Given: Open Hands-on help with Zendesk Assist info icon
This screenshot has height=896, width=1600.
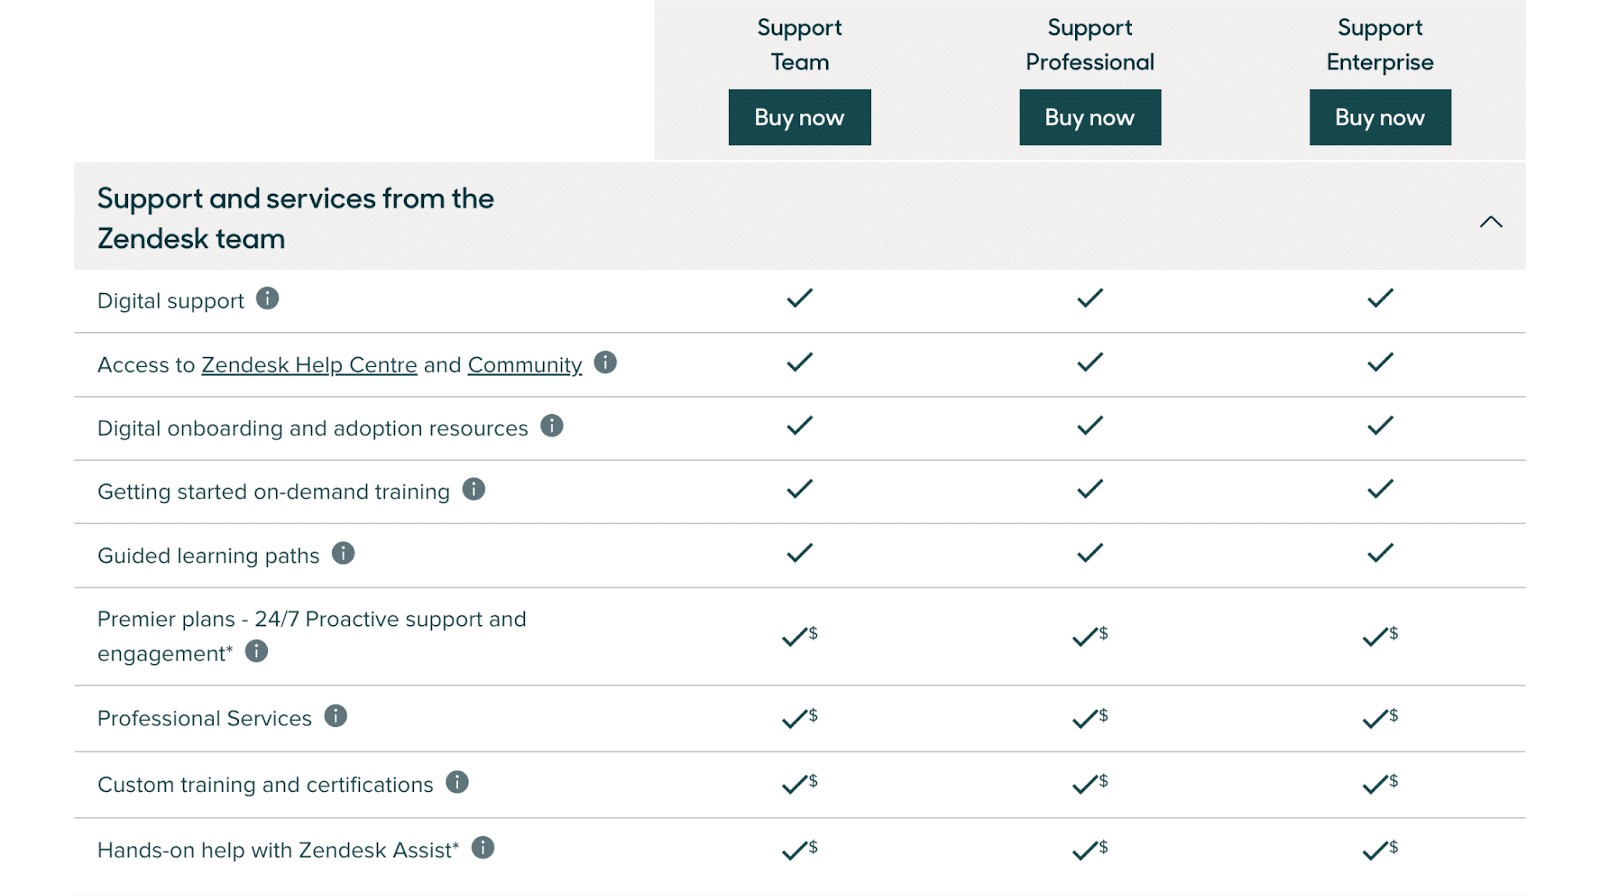Looking at the screenshot, I should tap(483, 847).
